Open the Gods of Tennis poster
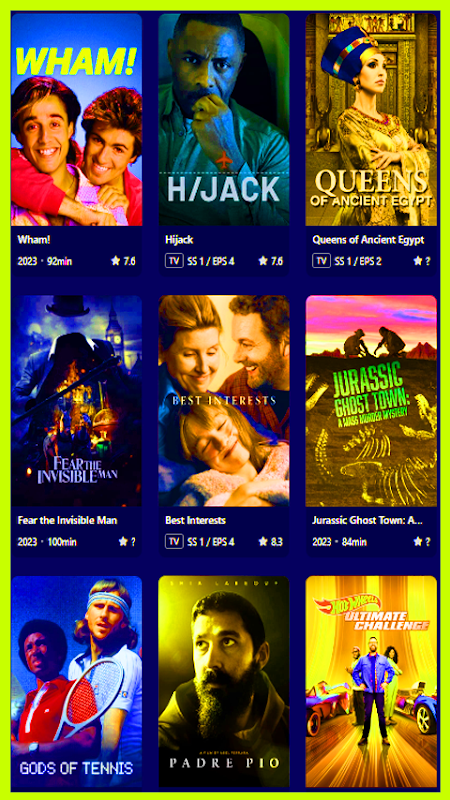The image size is (450, 800). coord(77,682)
